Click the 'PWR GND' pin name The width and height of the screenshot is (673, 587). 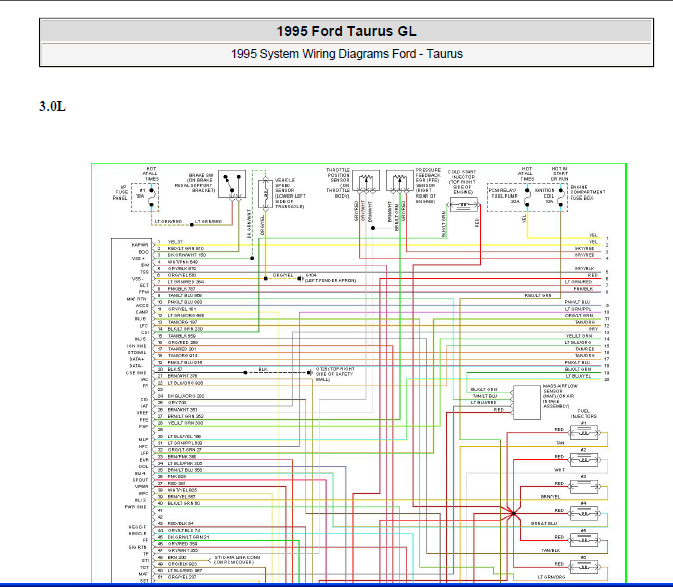(x=136, y=507)
